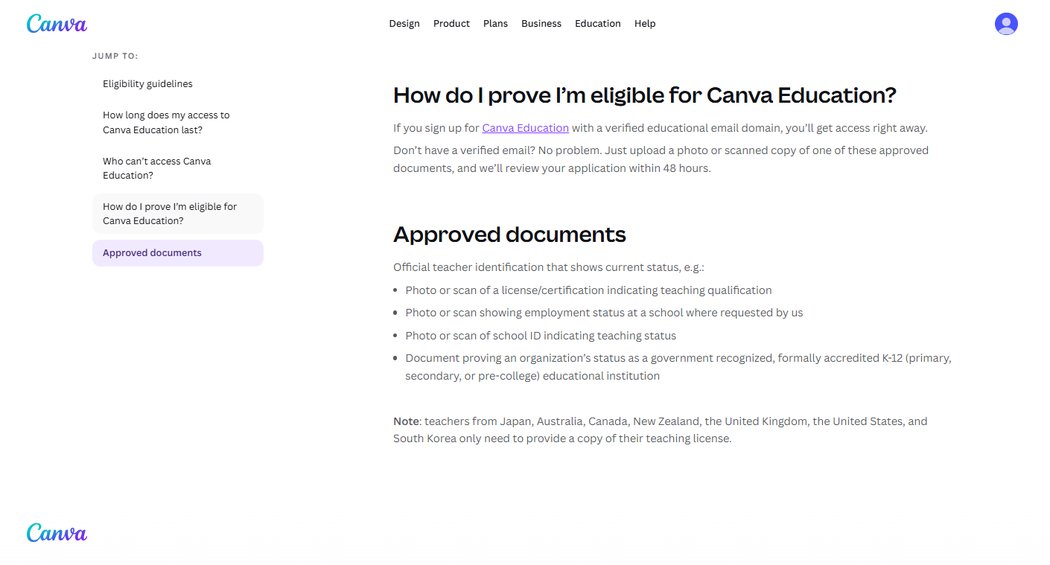Click the paragraph Don't have a verified email

coord(660,159)
